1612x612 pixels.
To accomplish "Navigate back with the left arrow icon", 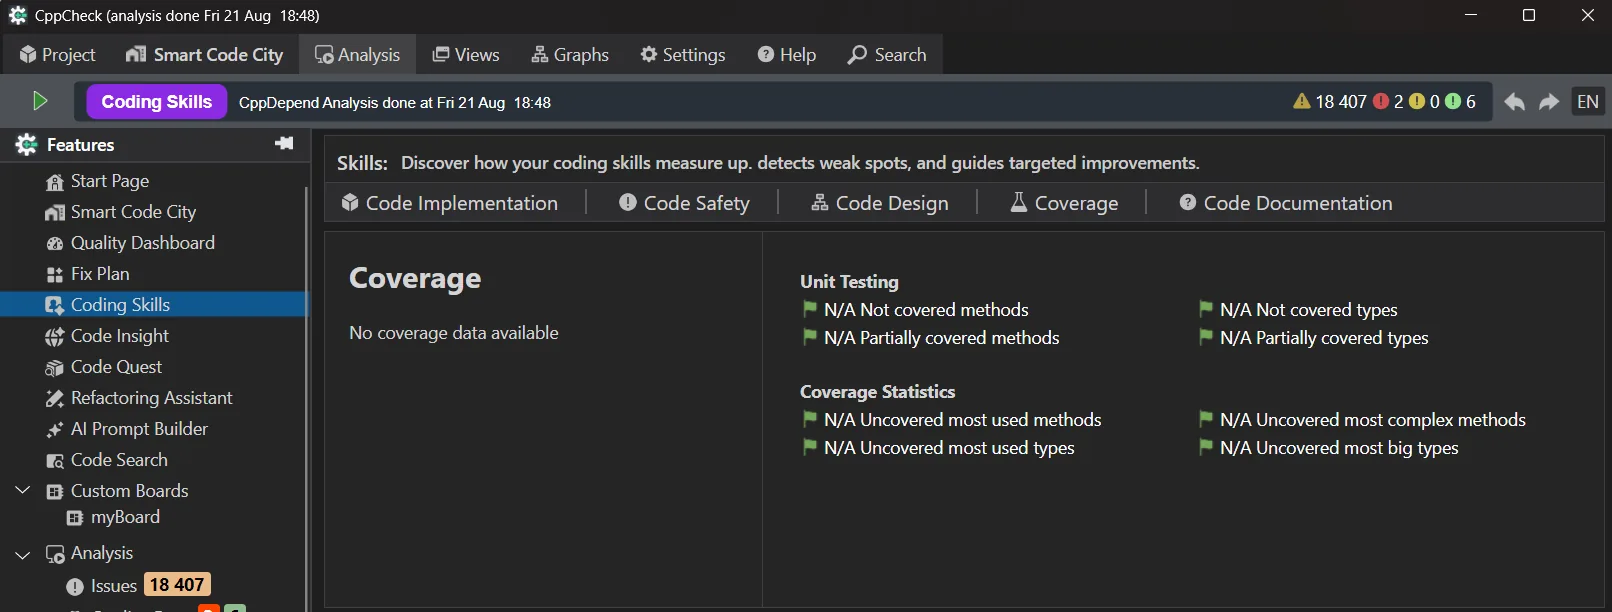I will pyautogui.click(x=1514, y=102).
